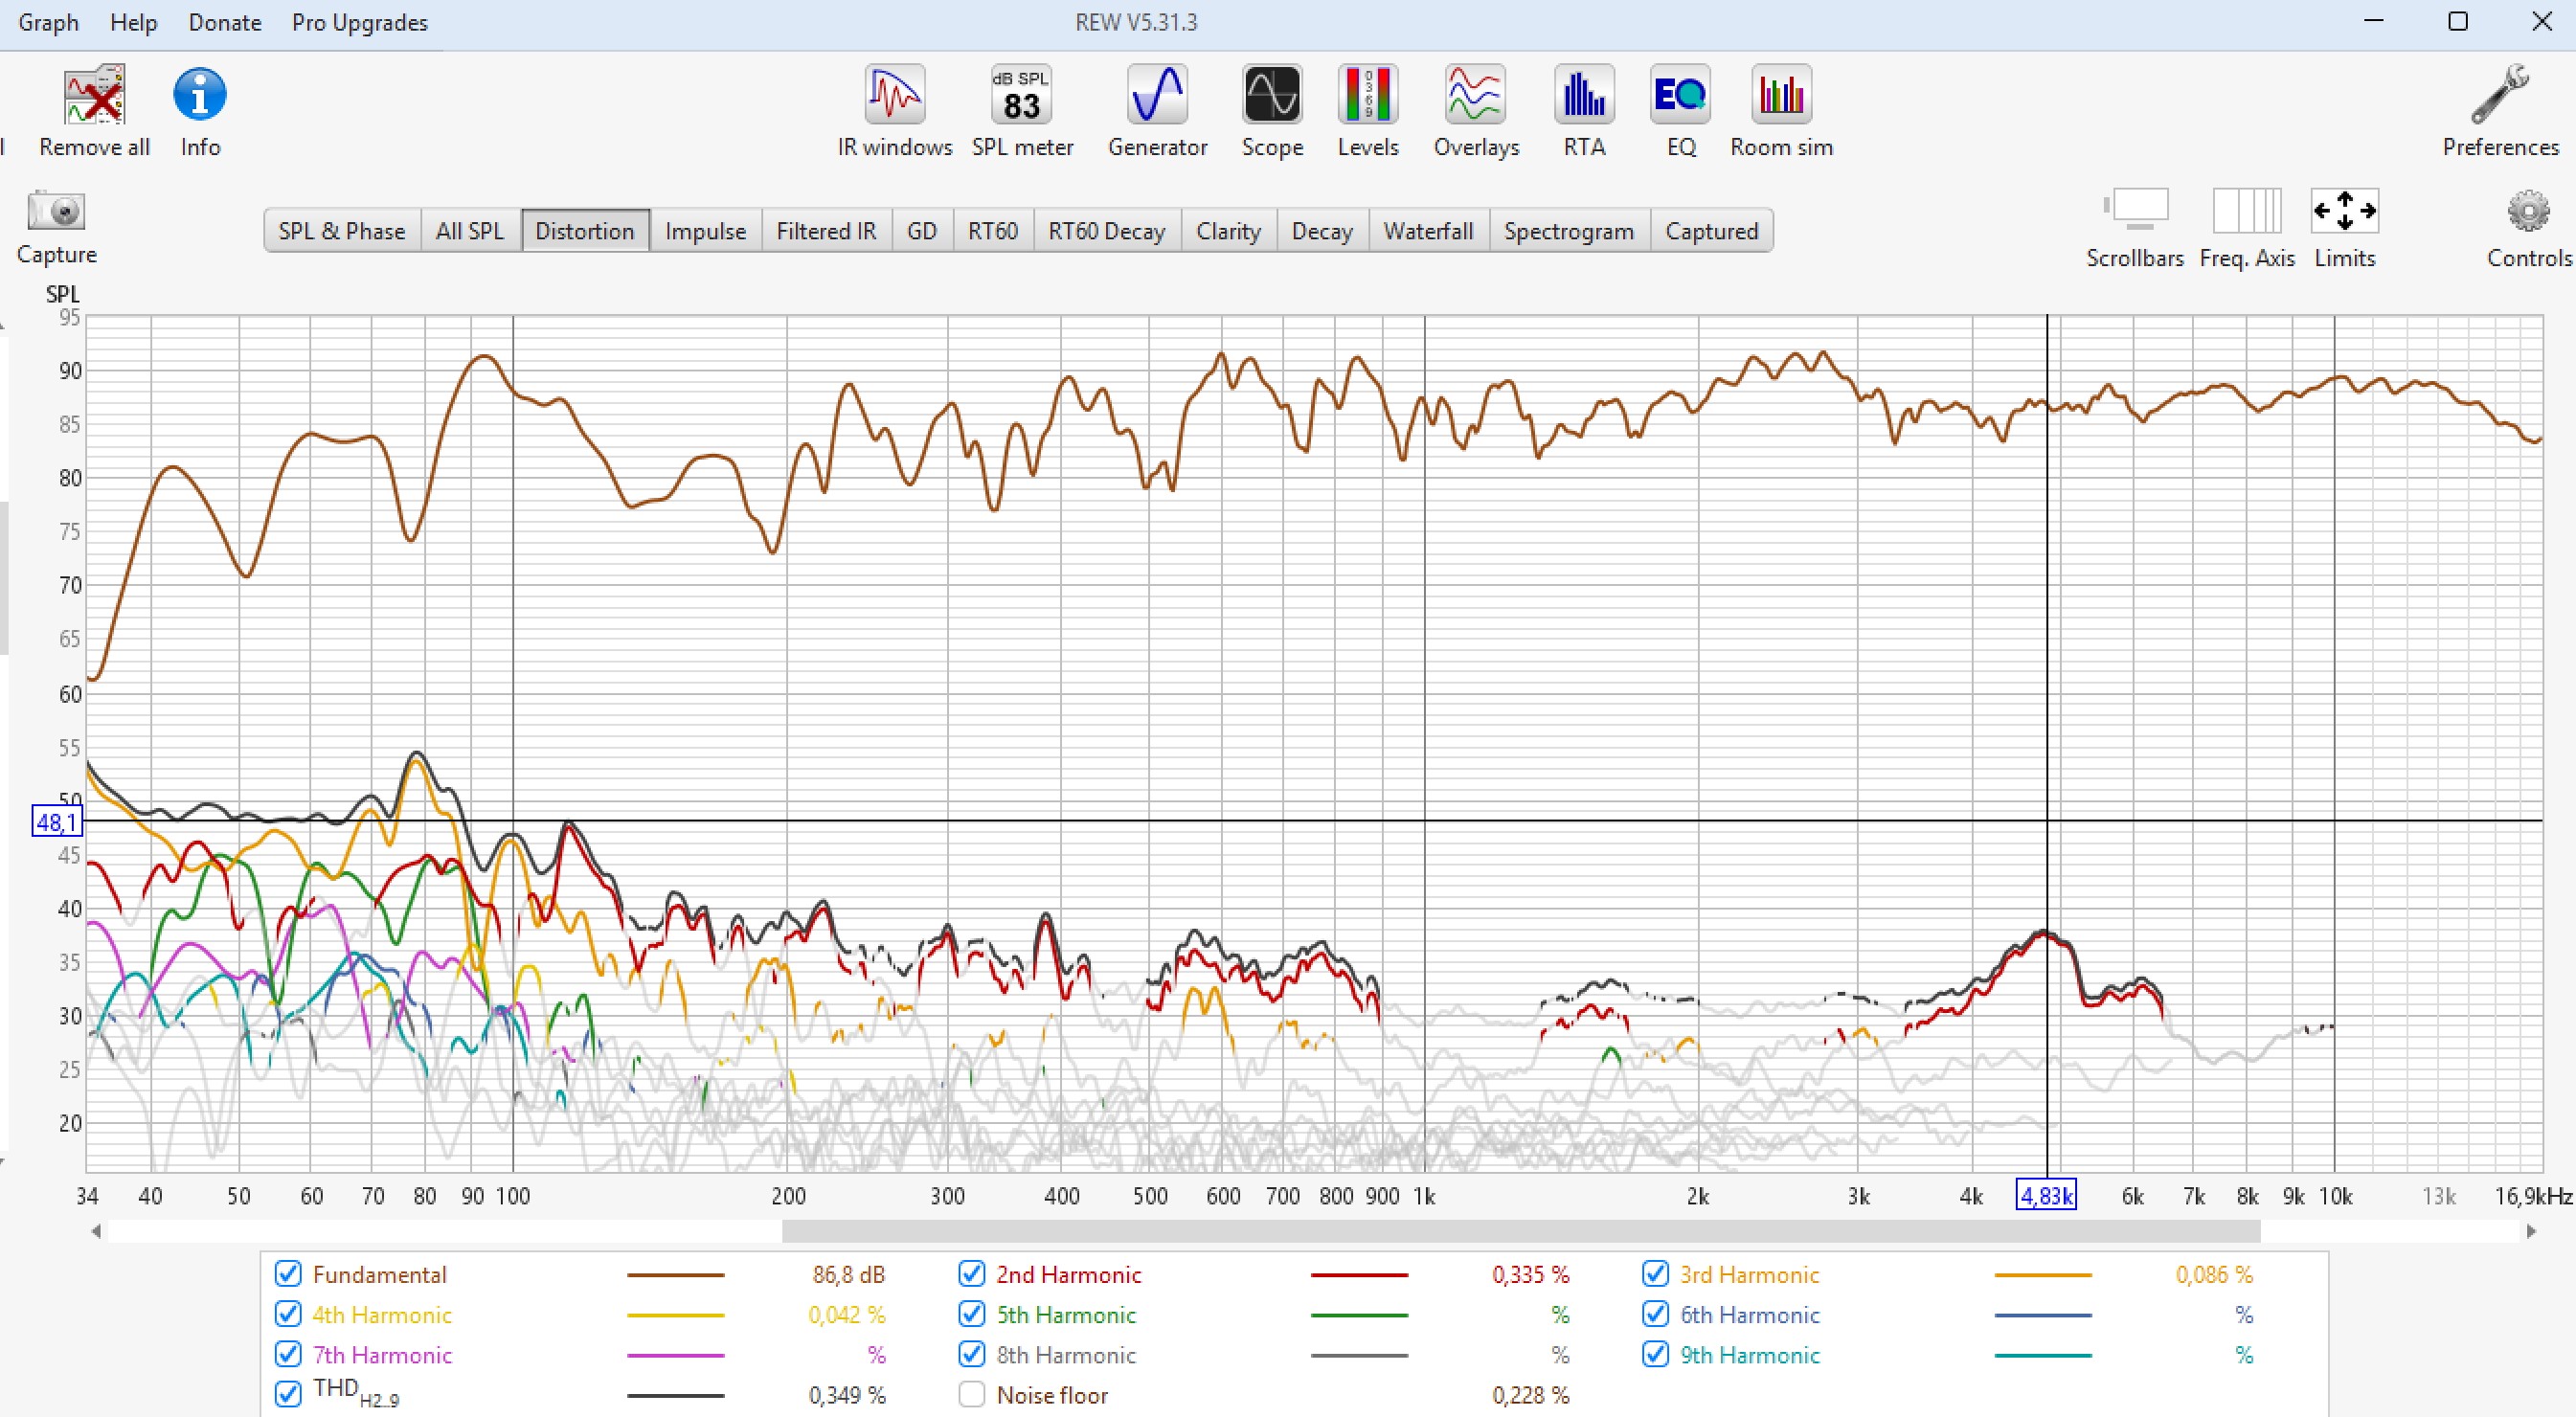Switch to GD tab
The width and height of the screenshot is (2576, 1417).
922,231
